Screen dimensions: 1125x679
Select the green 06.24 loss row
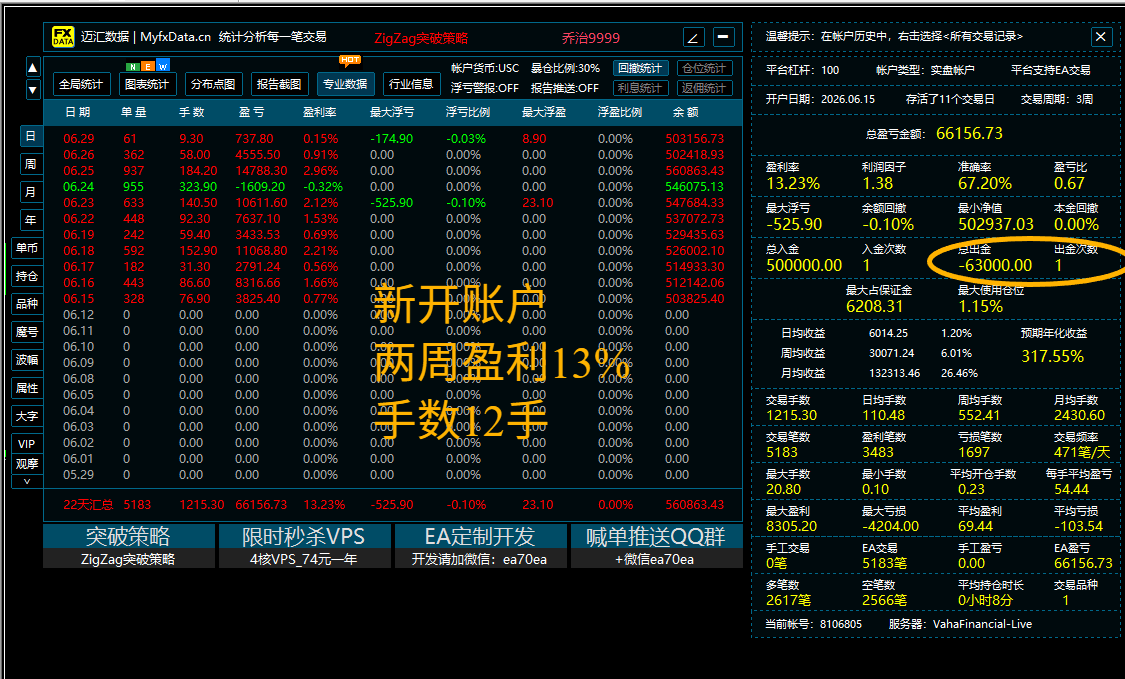click(x=392, y=187)
